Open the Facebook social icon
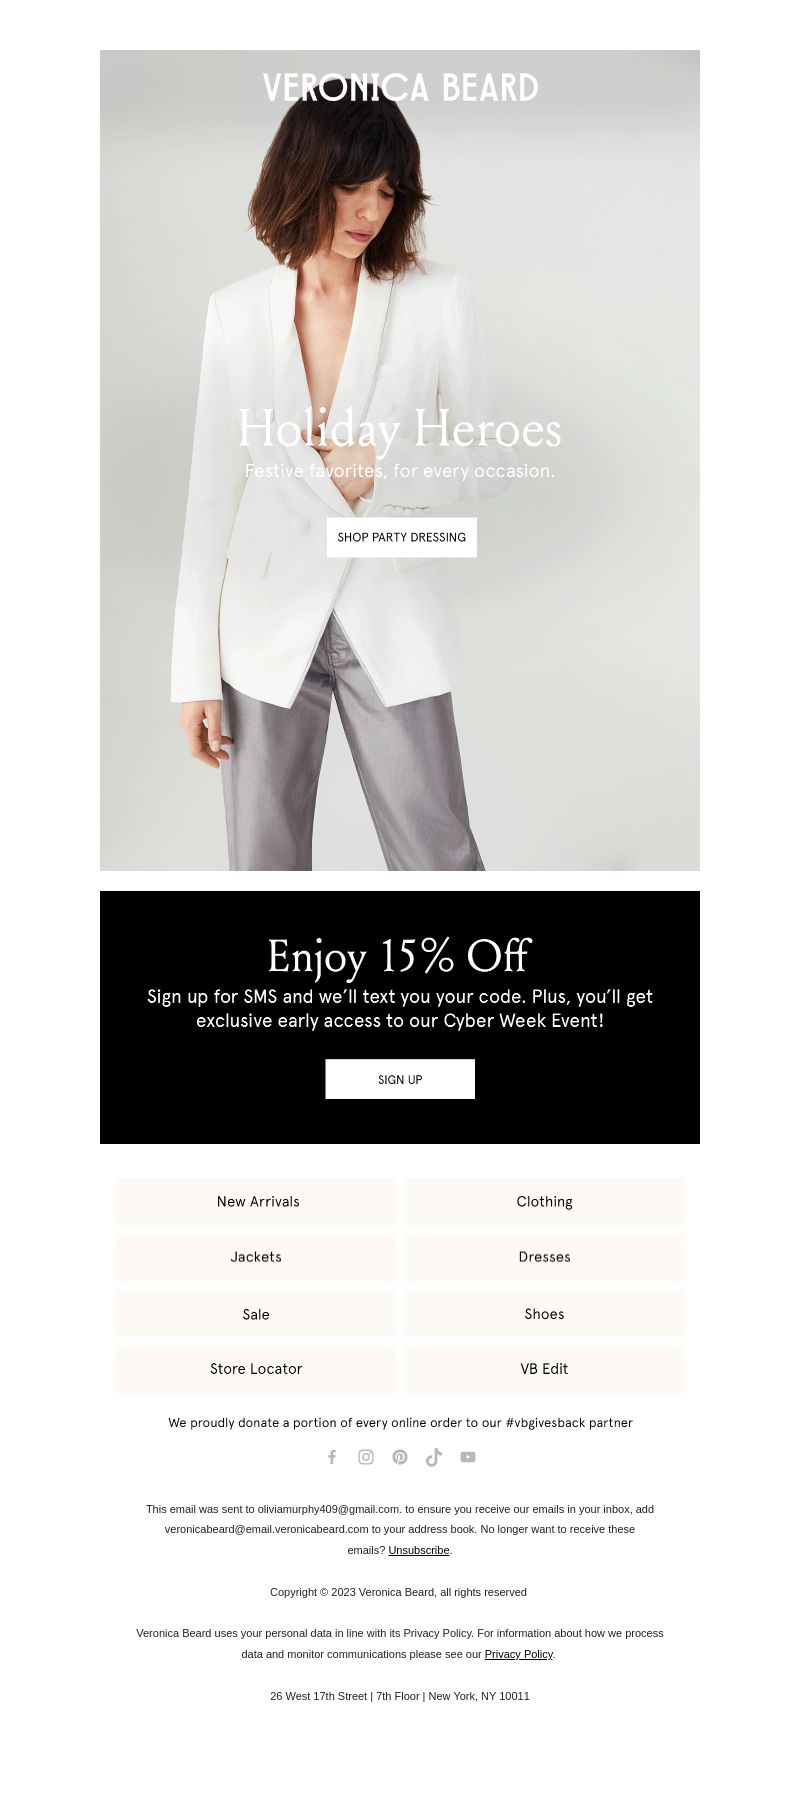 coord(332,1457)
